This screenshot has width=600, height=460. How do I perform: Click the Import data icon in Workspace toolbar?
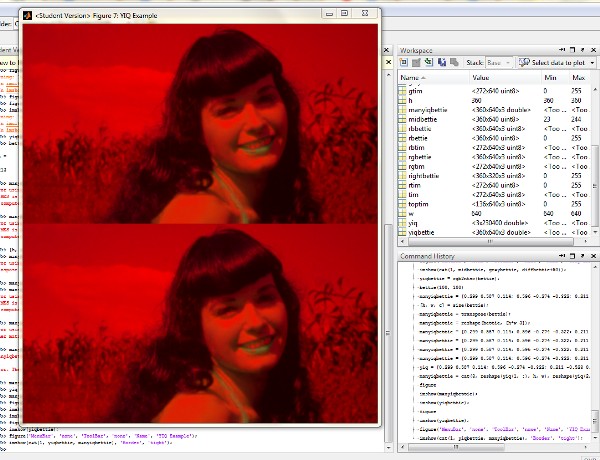click(x=429, y=62)
